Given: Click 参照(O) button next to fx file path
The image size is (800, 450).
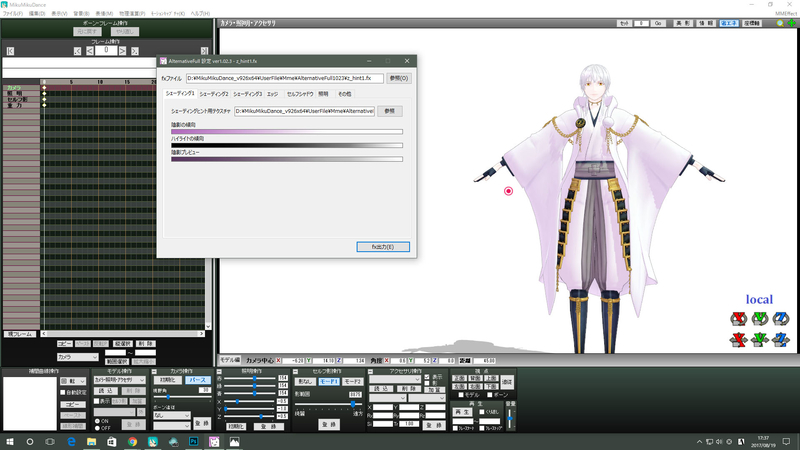Looking at the screenshot, I should [x=398, y=78].
